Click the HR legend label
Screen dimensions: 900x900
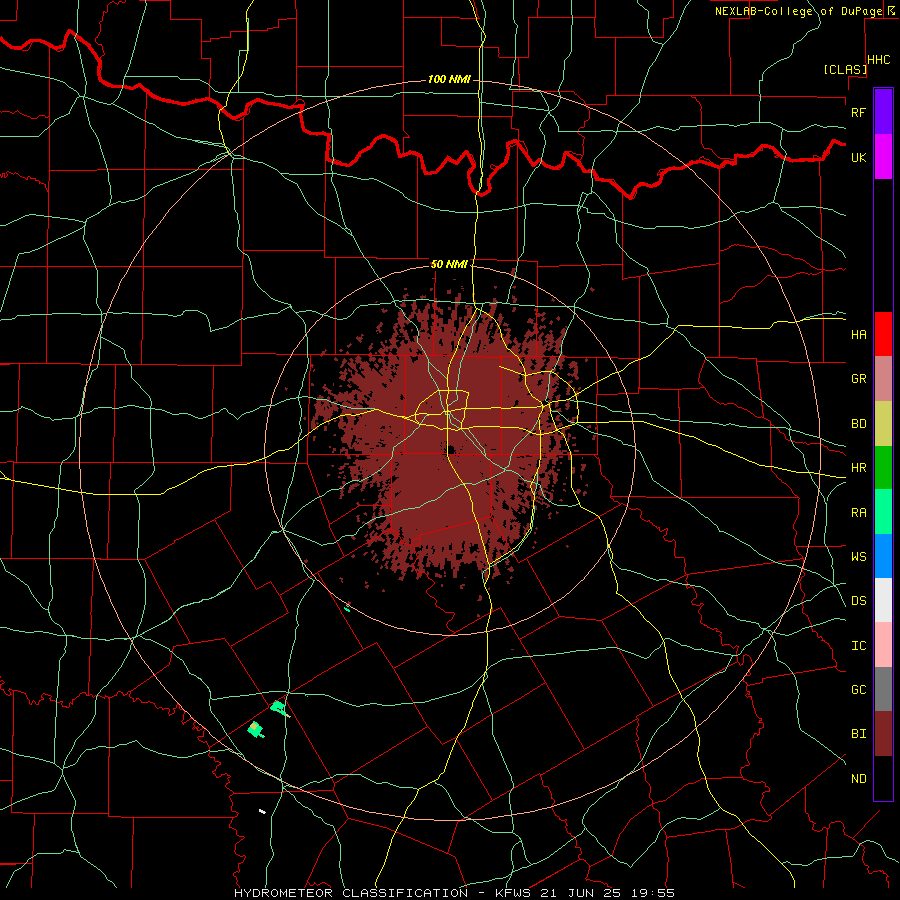[858, 468]
